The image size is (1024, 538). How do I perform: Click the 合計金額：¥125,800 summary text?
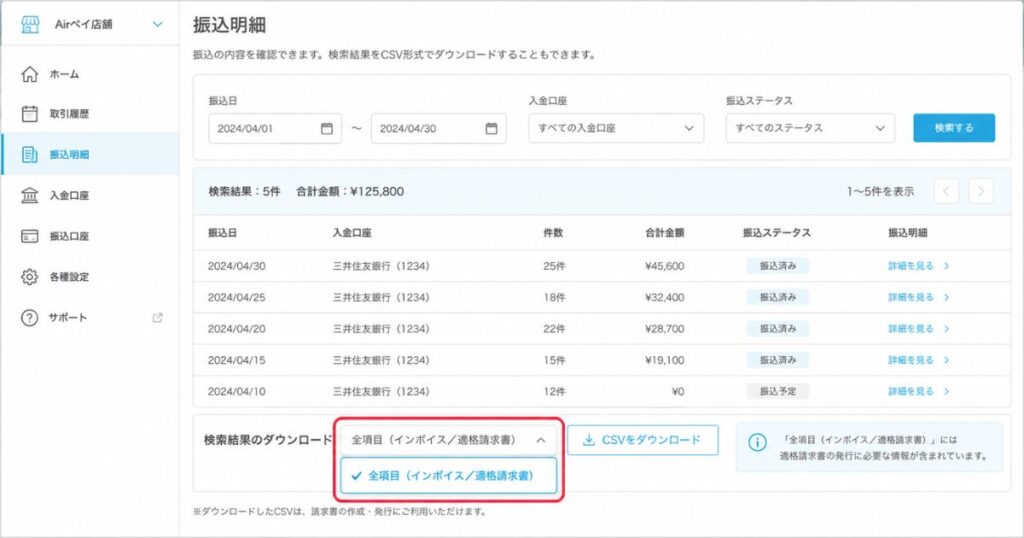pyautogui.click(x=350, y=191)
